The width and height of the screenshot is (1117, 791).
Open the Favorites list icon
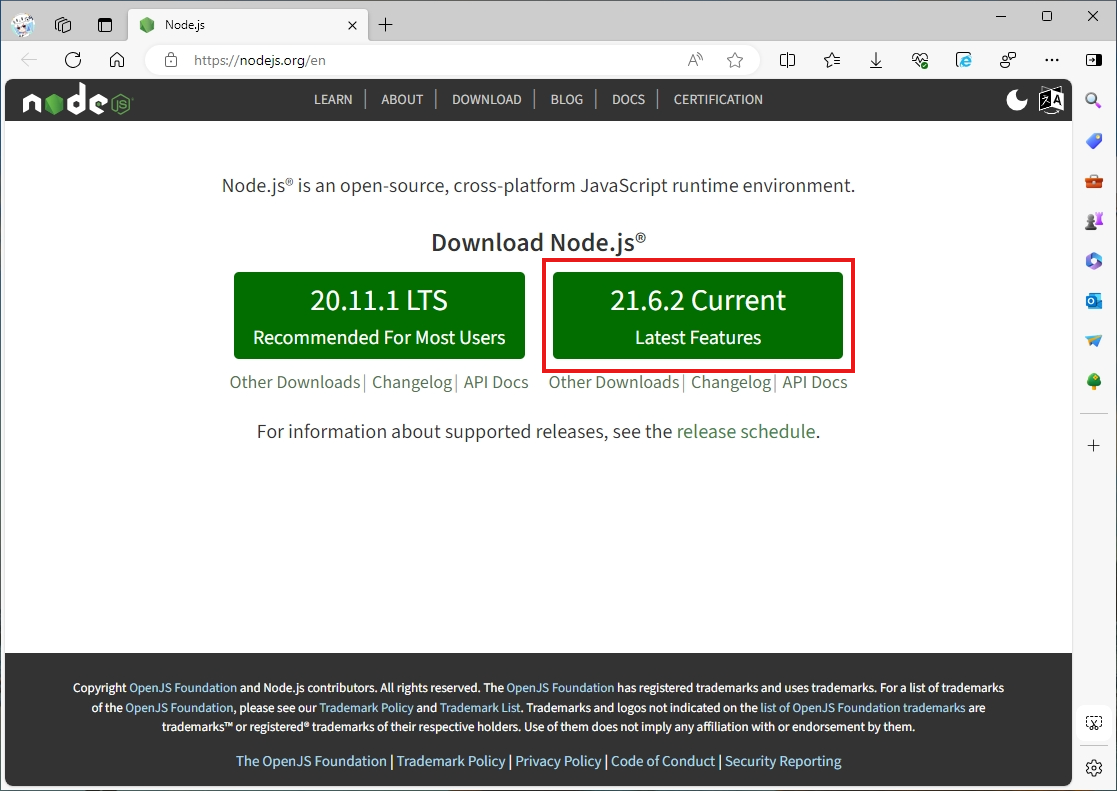click(831, 60)
